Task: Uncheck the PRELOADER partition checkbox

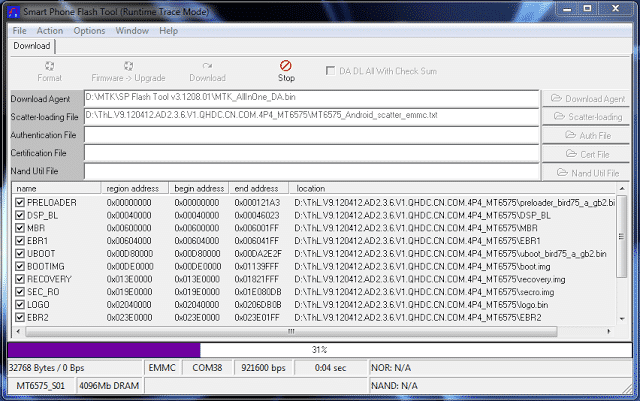Action: coord(20,203)
